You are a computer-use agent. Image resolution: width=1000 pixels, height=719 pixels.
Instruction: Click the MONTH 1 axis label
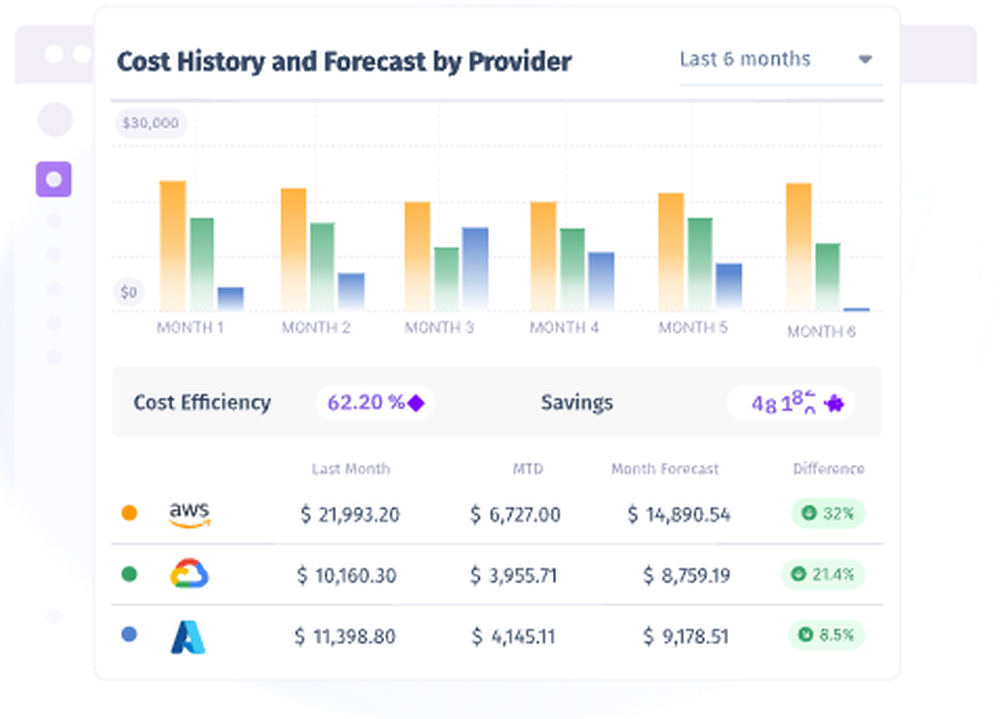click(x=190, y=327)
